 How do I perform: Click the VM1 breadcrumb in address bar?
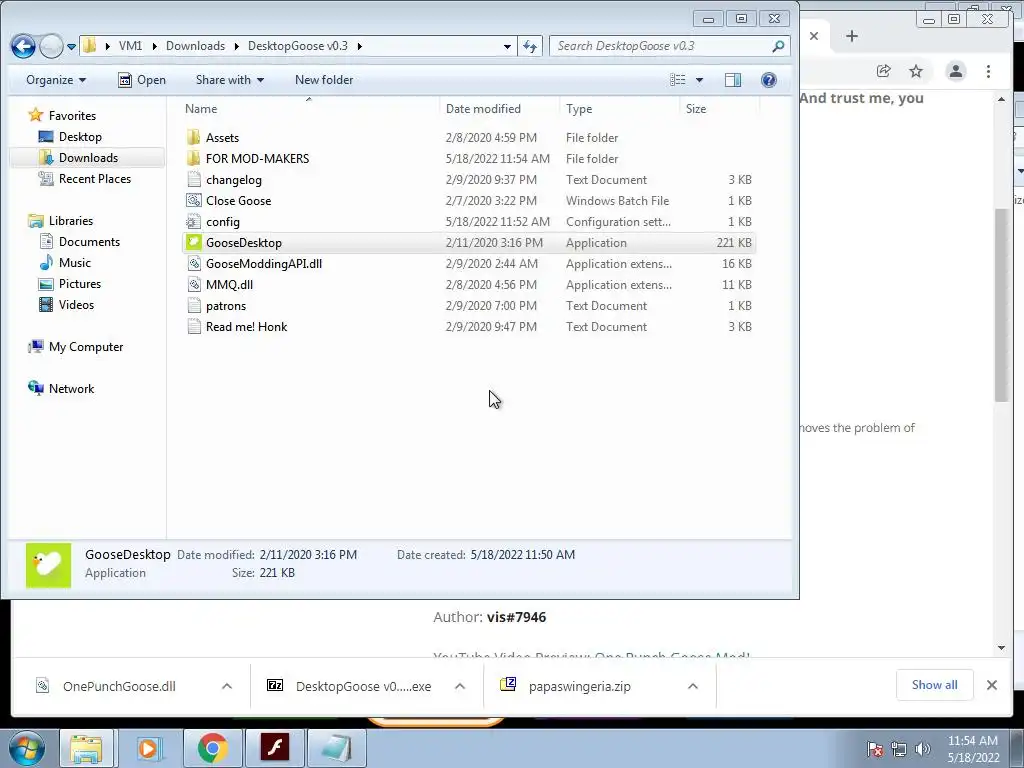point(130,46)
